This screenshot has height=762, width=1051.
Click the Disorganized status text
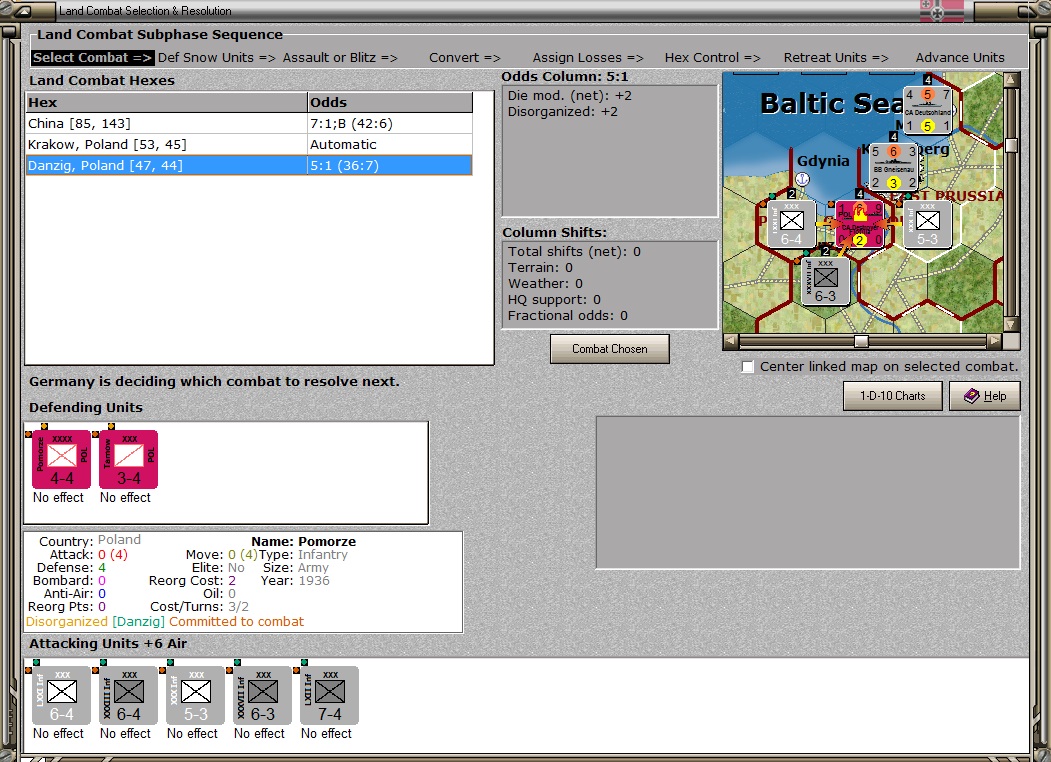(66, 621)
